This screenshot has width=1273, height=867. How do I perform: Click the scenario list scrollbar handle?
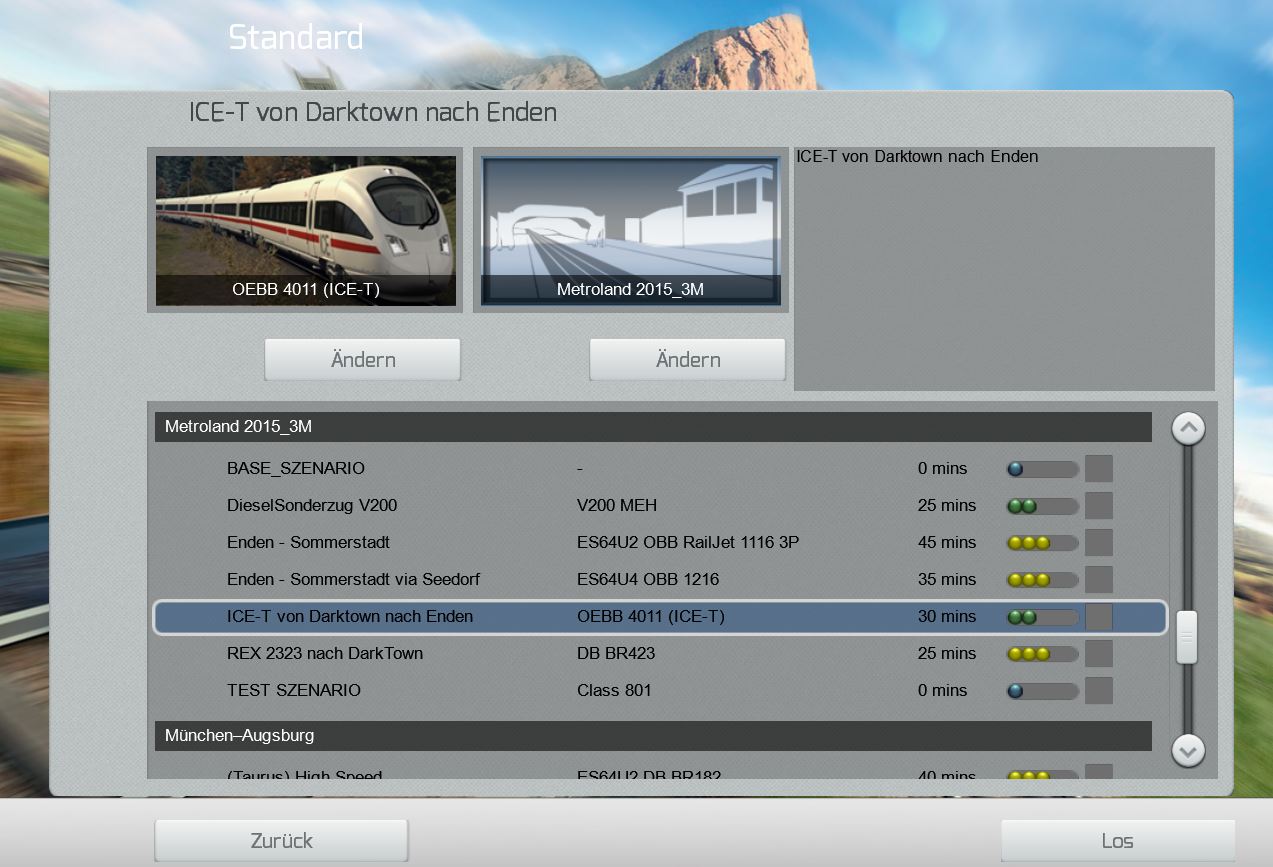pos(1187,637)
